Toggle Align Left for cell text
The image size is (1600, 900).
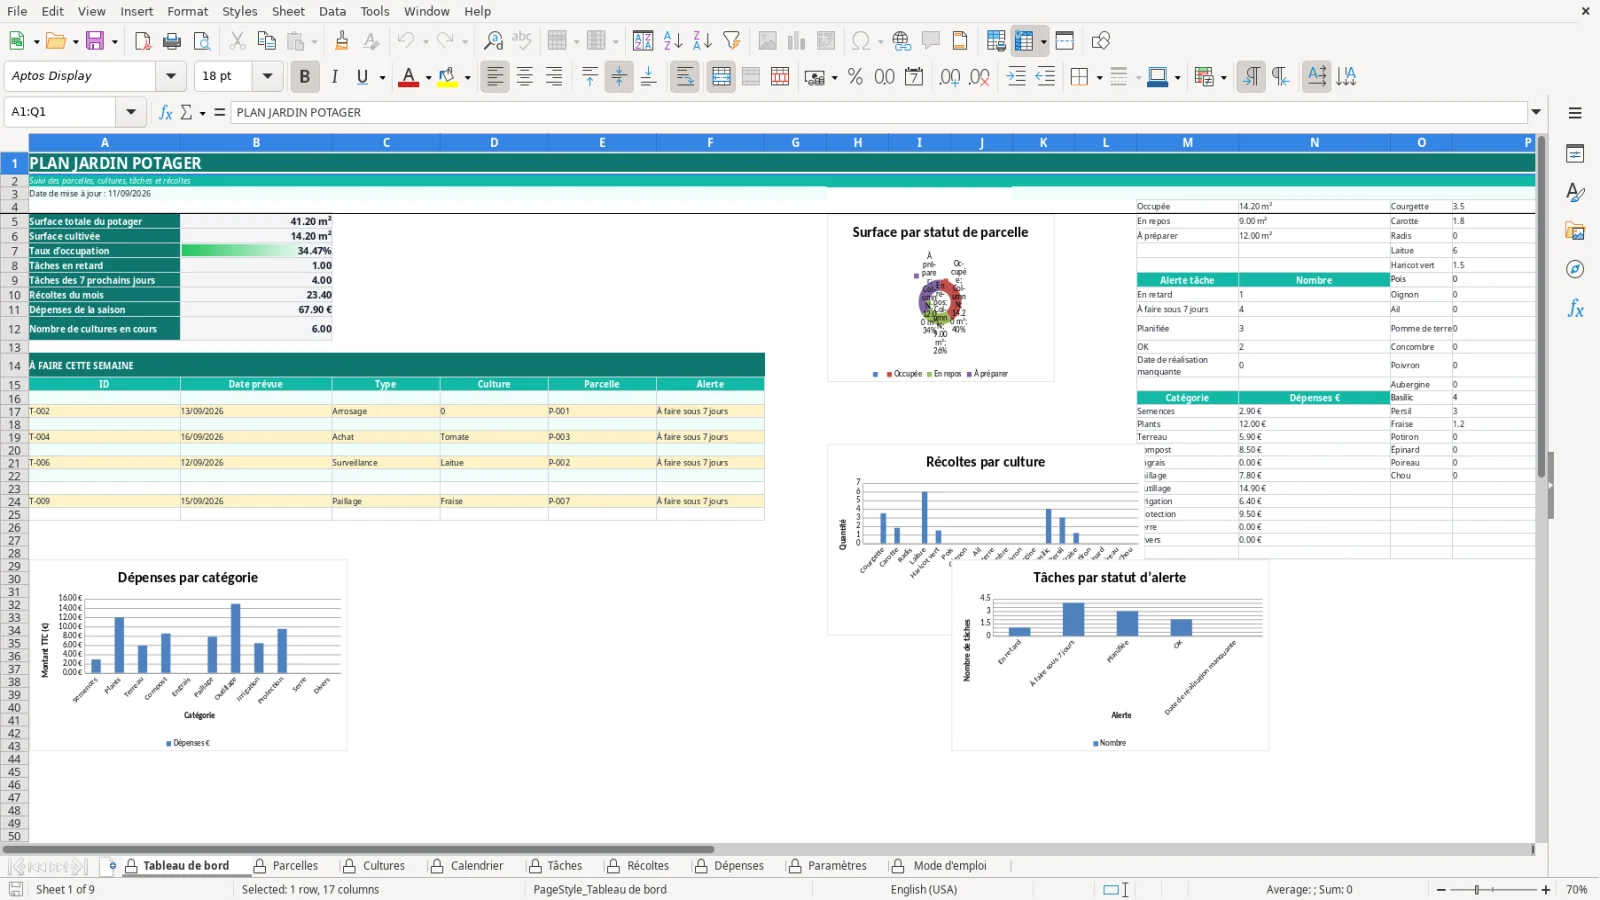495,76
